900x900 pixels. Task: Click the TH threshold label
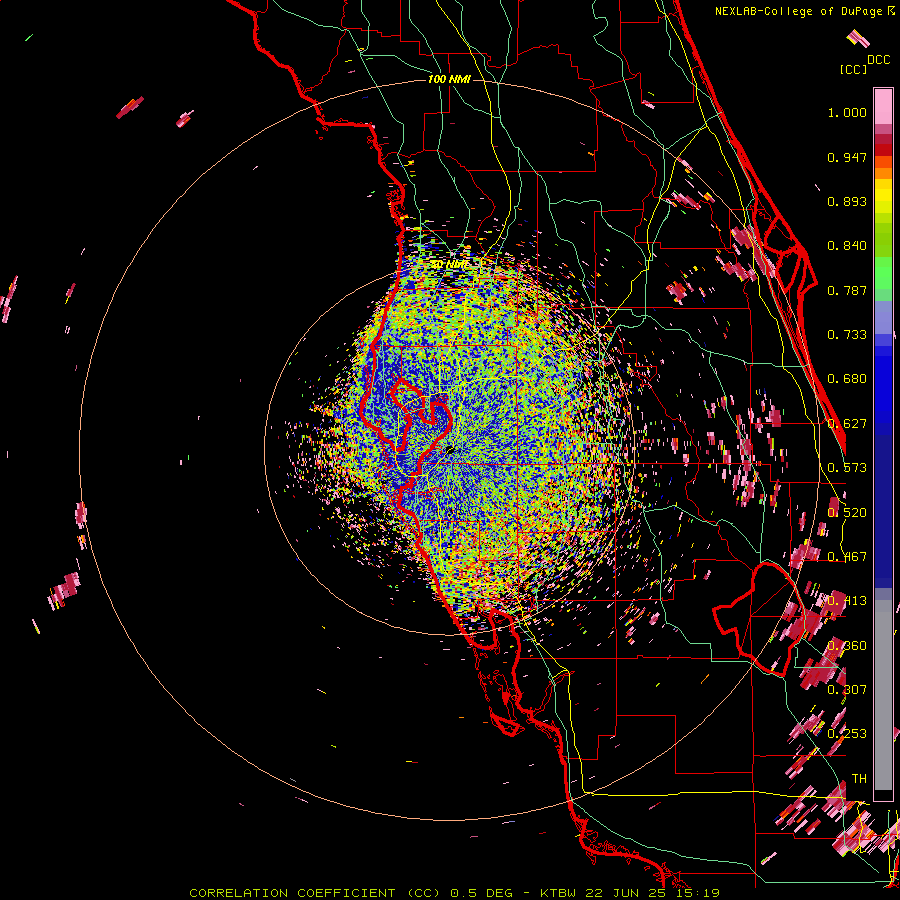pyautogui.click(x=859, y=779)
